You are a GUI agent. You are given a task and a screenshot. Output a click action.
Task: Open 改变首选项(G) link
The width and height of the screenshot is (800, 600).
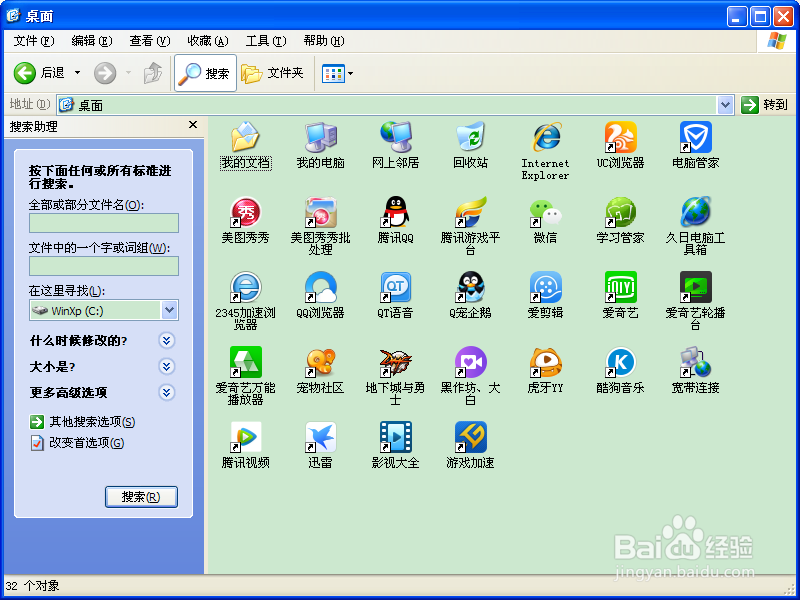78,443
